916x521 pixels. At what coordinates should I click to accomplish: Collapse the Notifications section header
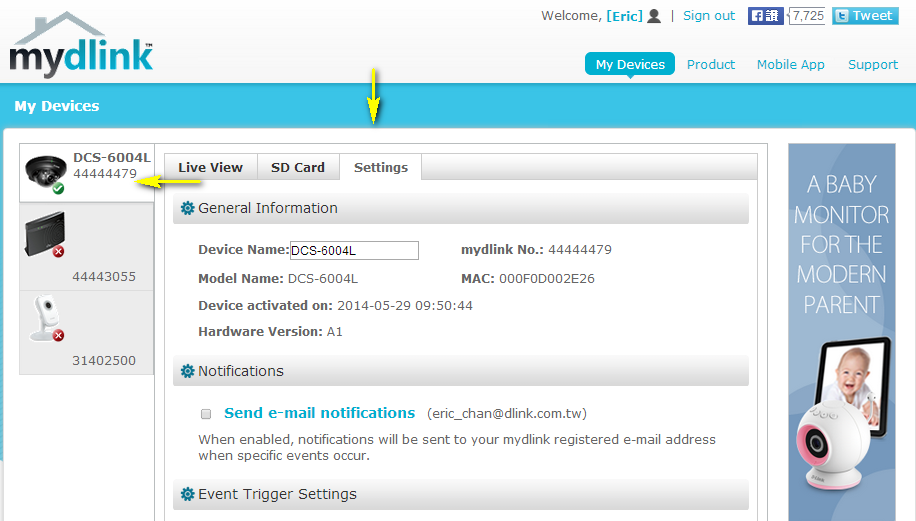(460, 371)
